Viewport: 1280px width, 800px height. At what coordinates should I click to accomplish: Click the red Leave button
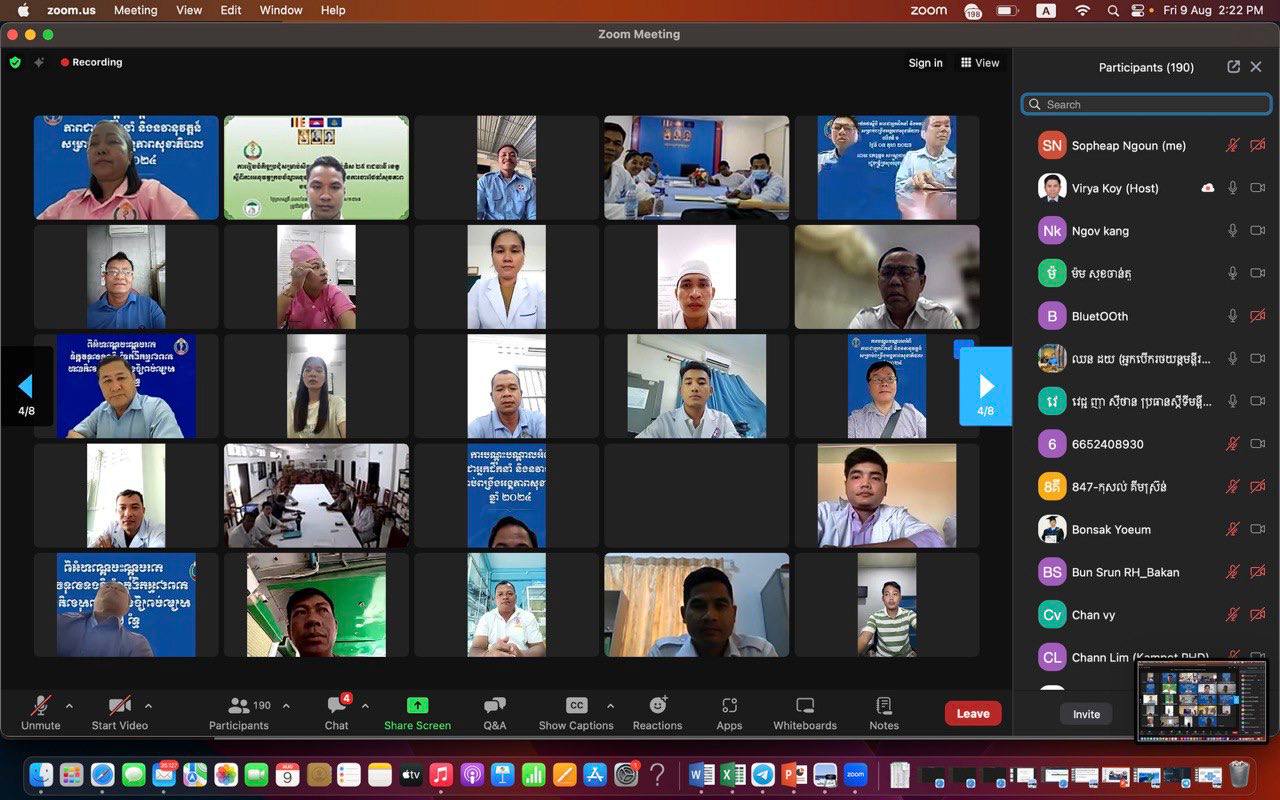coord(973,713)
